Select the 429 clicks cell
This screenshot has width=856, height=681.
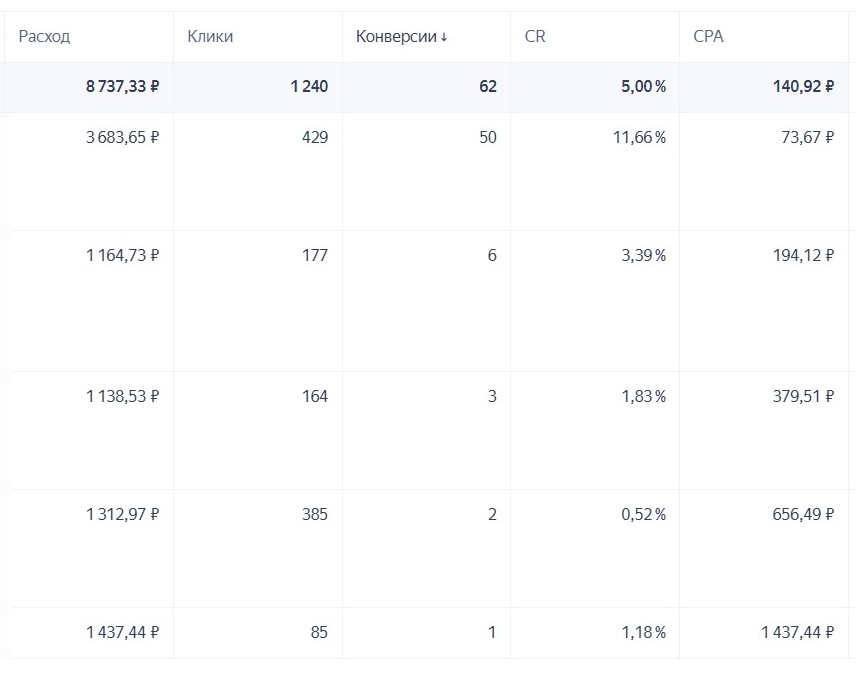[315, 137]
